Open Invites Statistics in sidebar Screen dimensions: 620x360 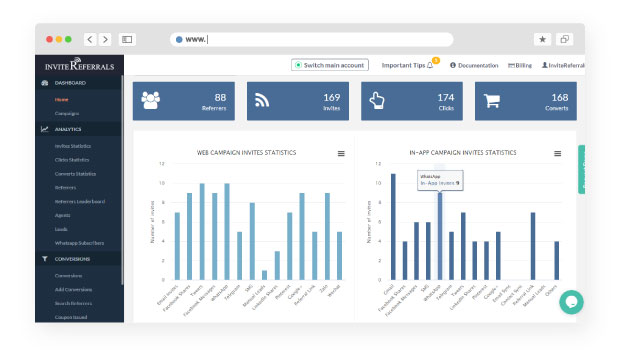coord(73,146)
